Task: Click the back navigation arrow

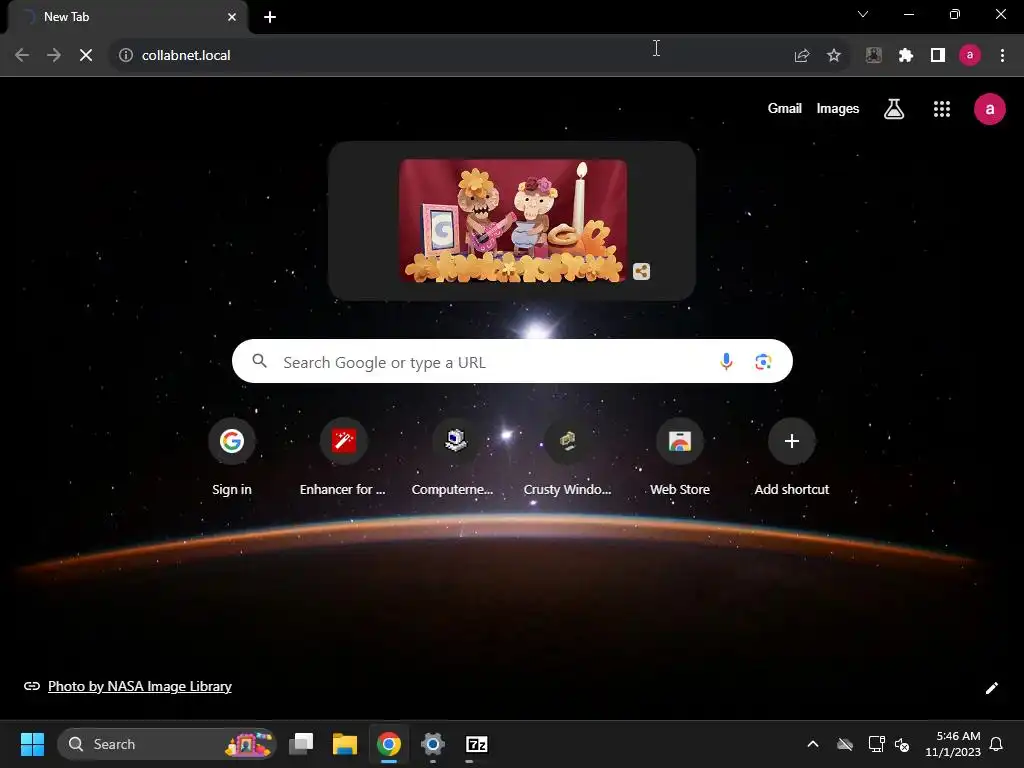Action: [22, 56]
